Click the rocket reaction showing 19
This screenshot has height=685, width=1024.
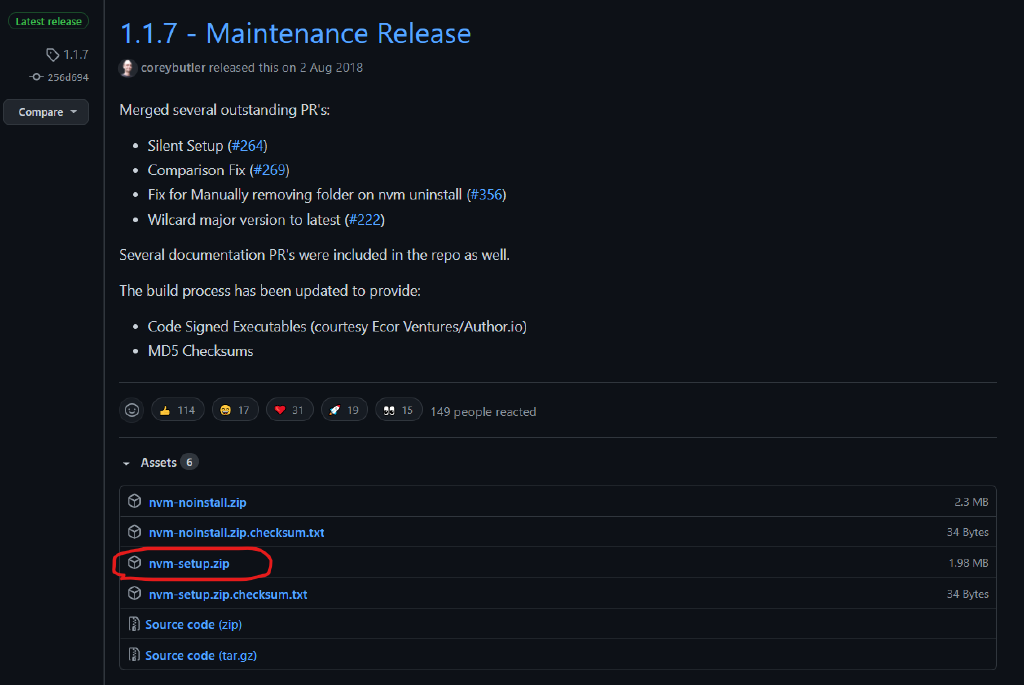pyautogui.click(x=344, y=410)
